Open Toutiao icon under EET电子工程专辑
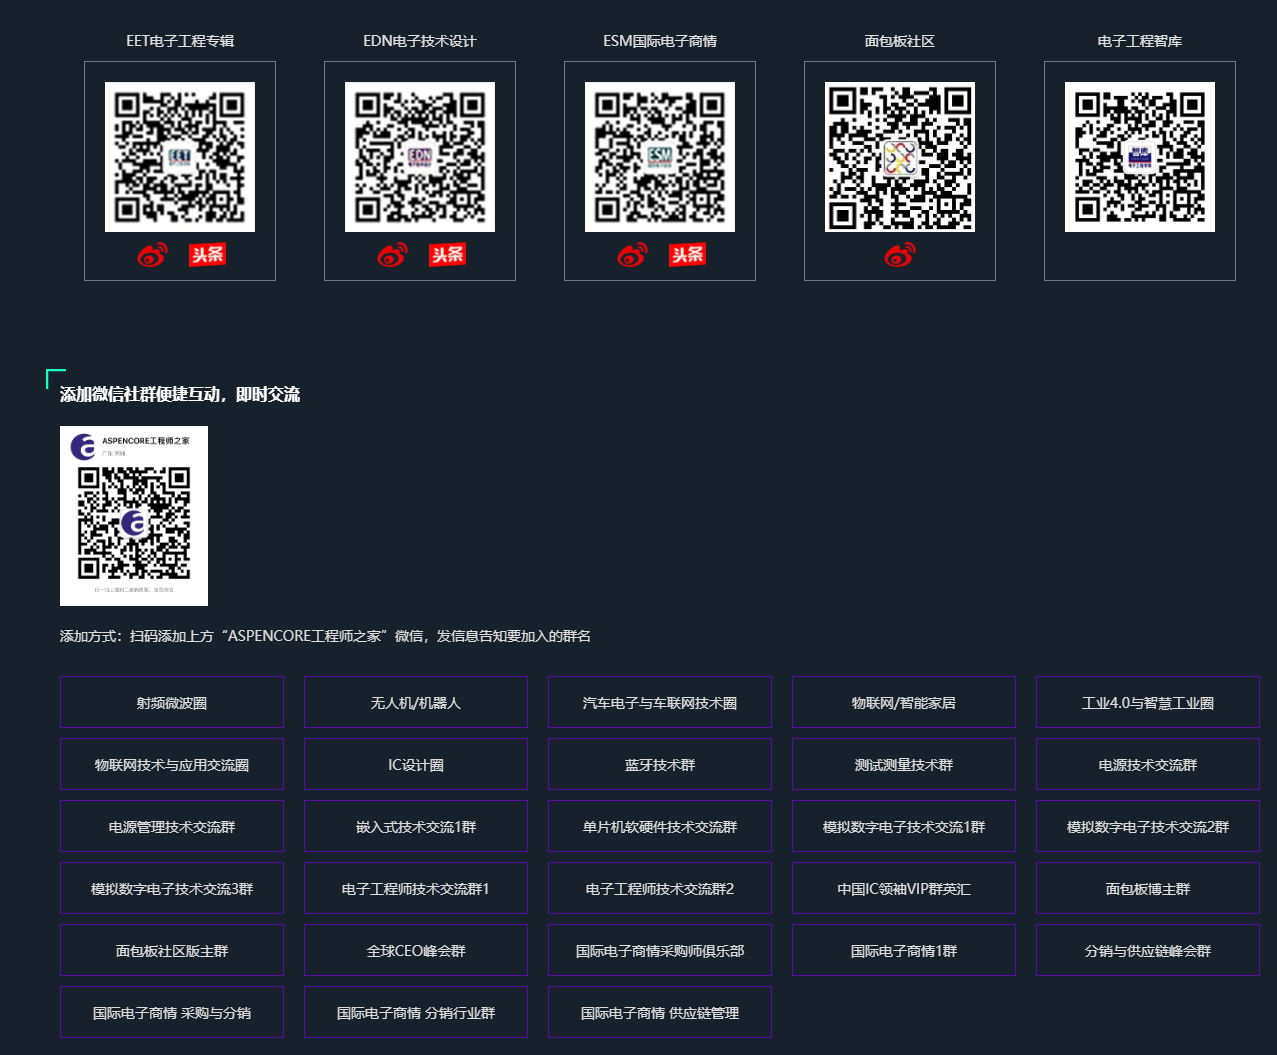 tap(207, 255)
